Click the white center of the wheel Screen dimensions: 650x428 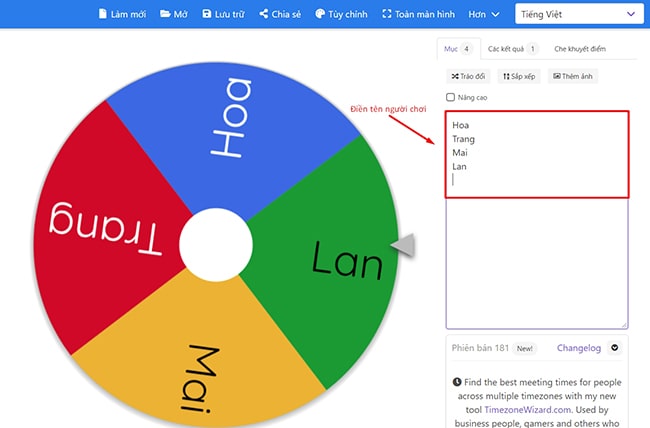[216, 245]
